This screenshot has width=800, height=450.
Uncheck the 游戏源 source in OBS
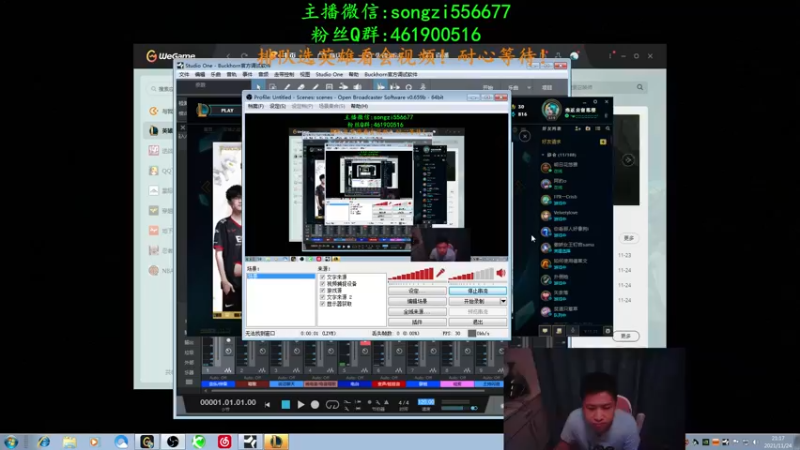[x=322, y=290]
